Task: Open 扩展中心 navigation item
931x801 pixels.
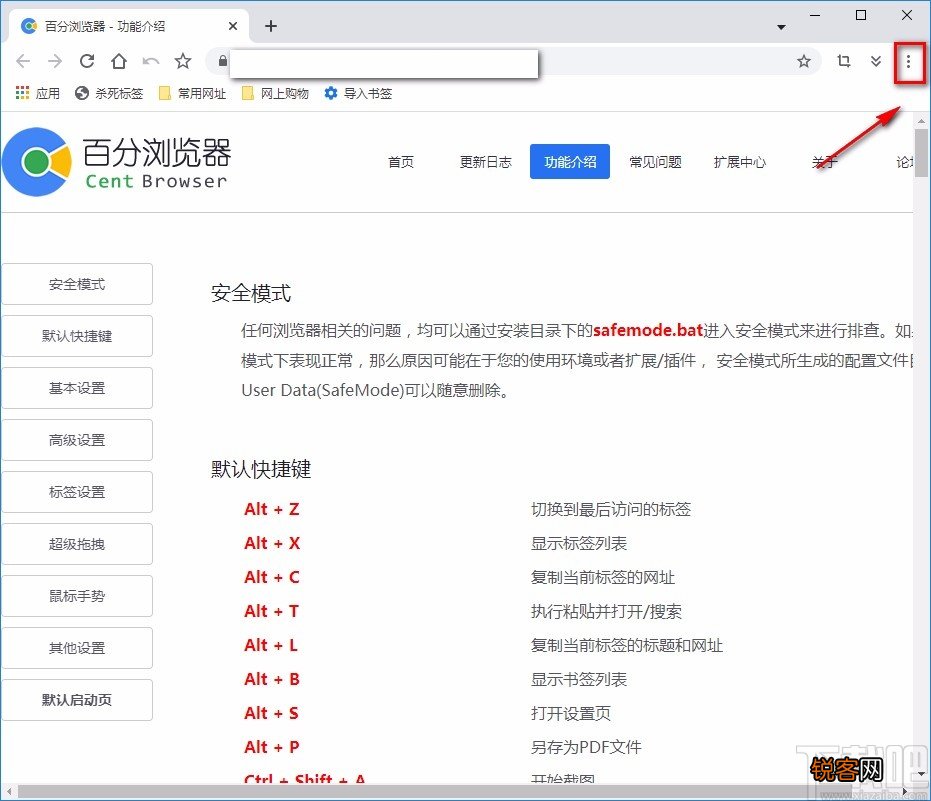Action: click(x=739, y=162)
